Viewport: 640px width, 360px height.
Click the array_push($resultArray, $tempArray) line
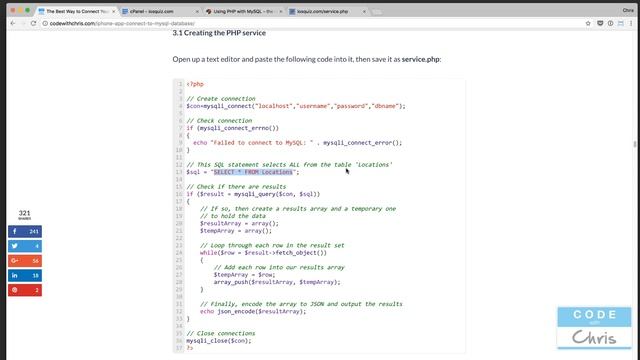pos(277,282)
